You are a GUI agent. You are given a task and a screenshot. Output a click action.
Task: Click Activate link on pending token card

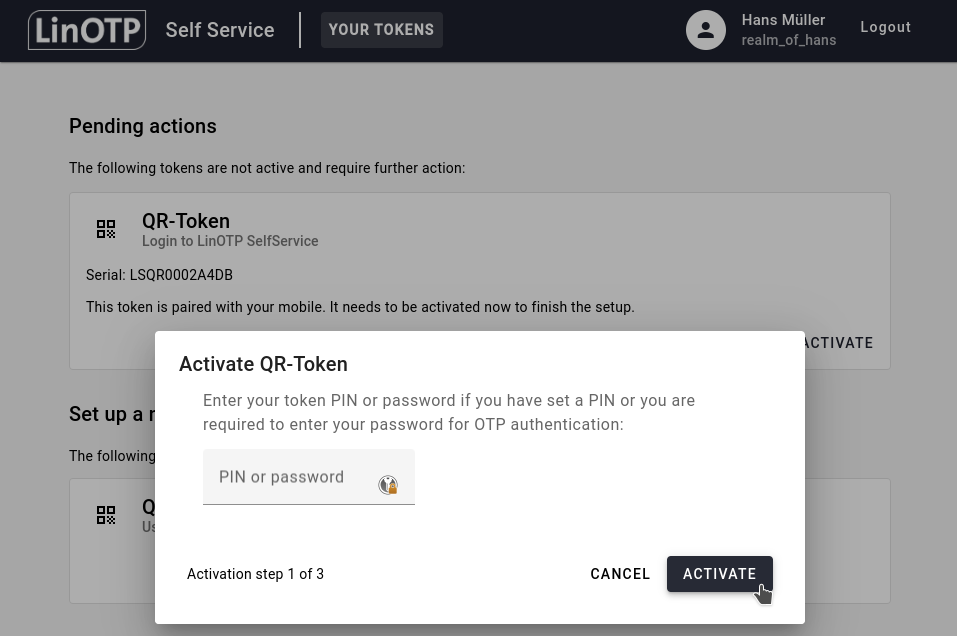(838, 343)
